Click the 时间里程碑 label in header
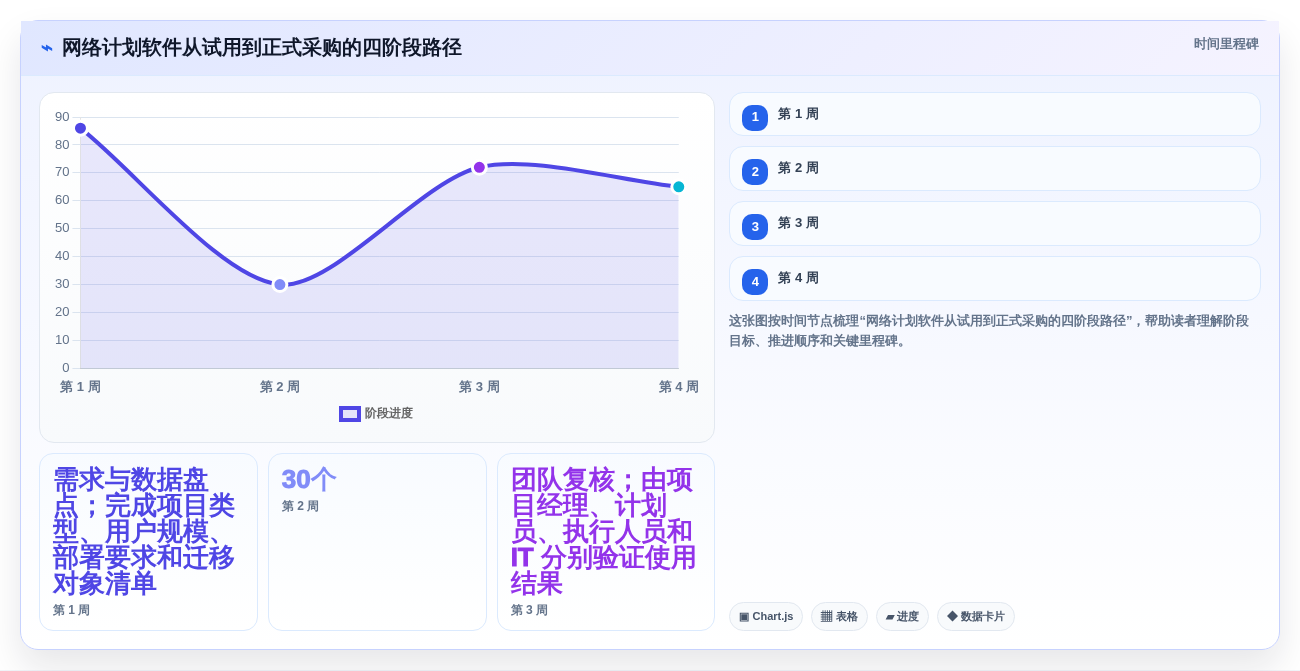Image resolution: width=1300 pixels, height=671 pixels. (1226, 44)
